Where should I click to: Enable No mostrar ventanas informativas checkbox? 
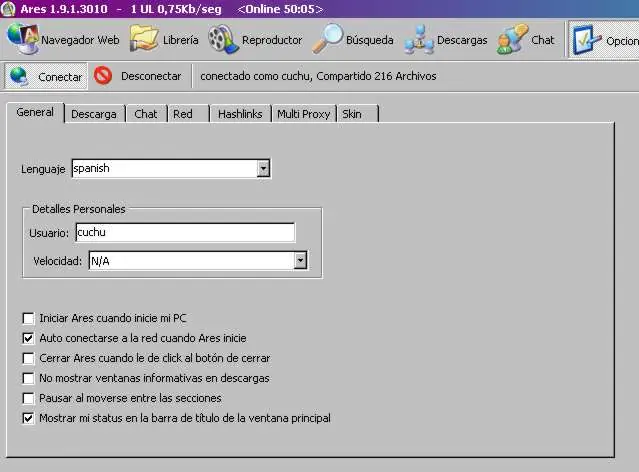point(28,378)
